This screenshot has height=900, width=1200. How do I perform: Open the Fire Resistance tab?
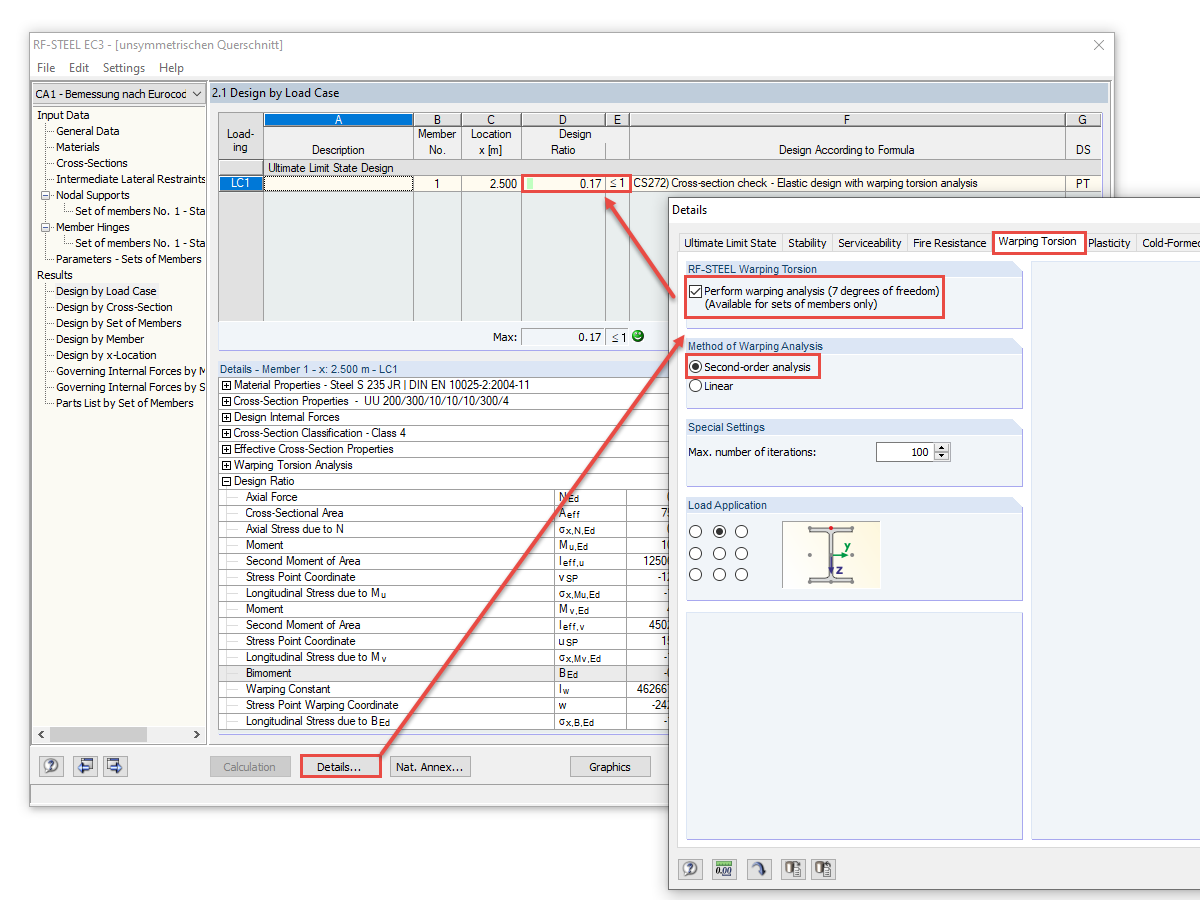[949, 242]
